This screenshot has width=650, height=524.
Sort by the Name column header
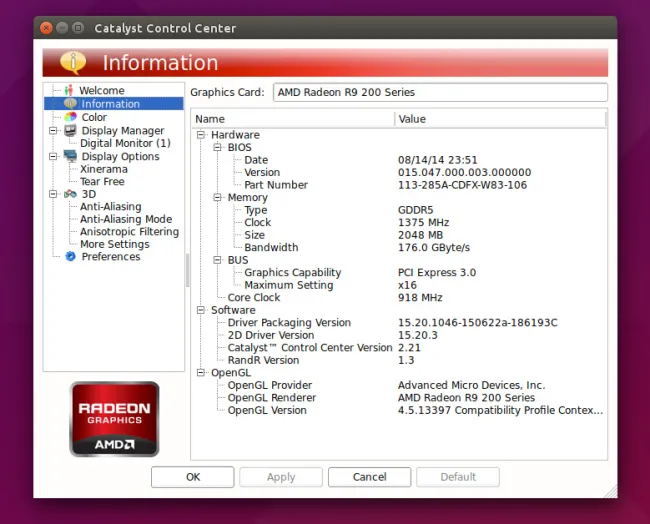292,119
